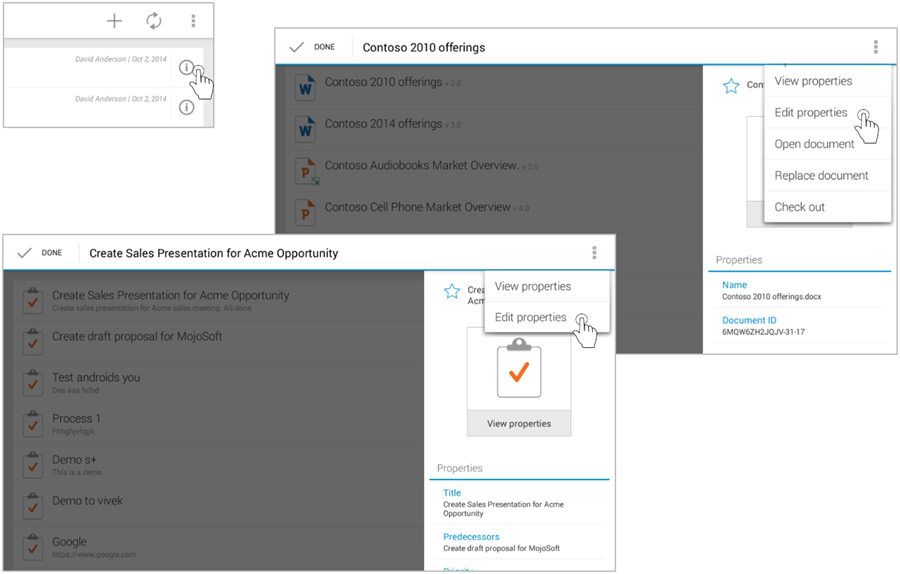Click PowerPoint icon for Contoso Cell Phone Market Overview
Screen dimensions: 900x574
305,212
